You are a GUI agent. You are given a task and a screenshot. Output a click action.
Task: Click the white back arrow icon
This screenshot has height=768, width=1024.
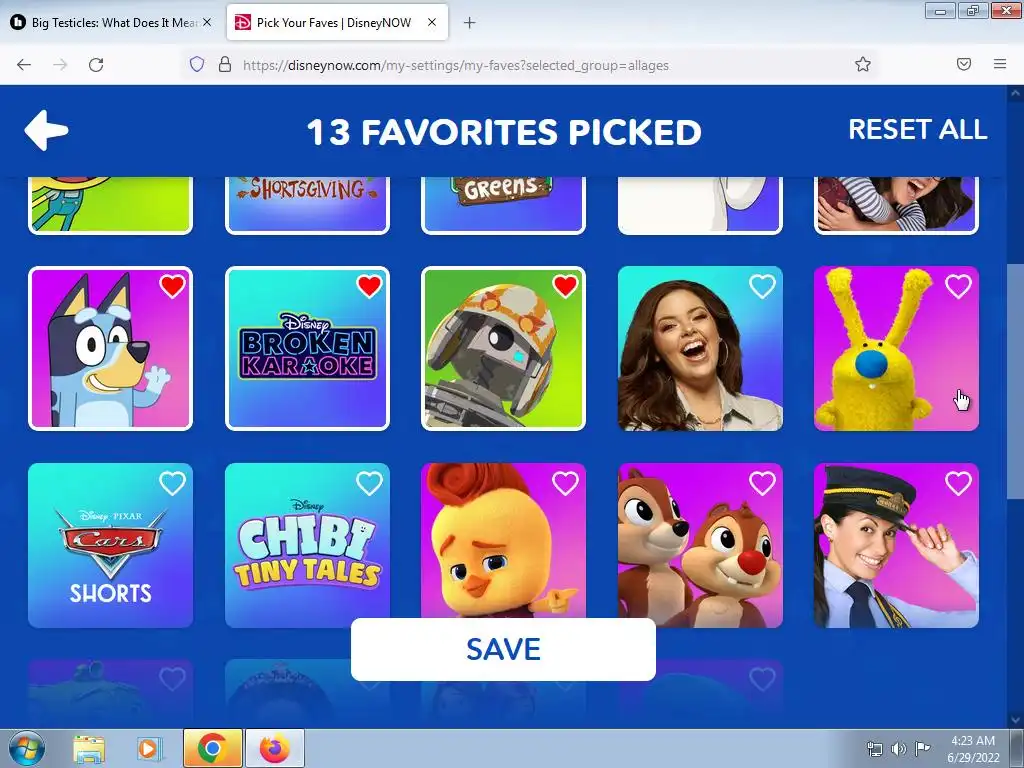(x=46, y=130)
